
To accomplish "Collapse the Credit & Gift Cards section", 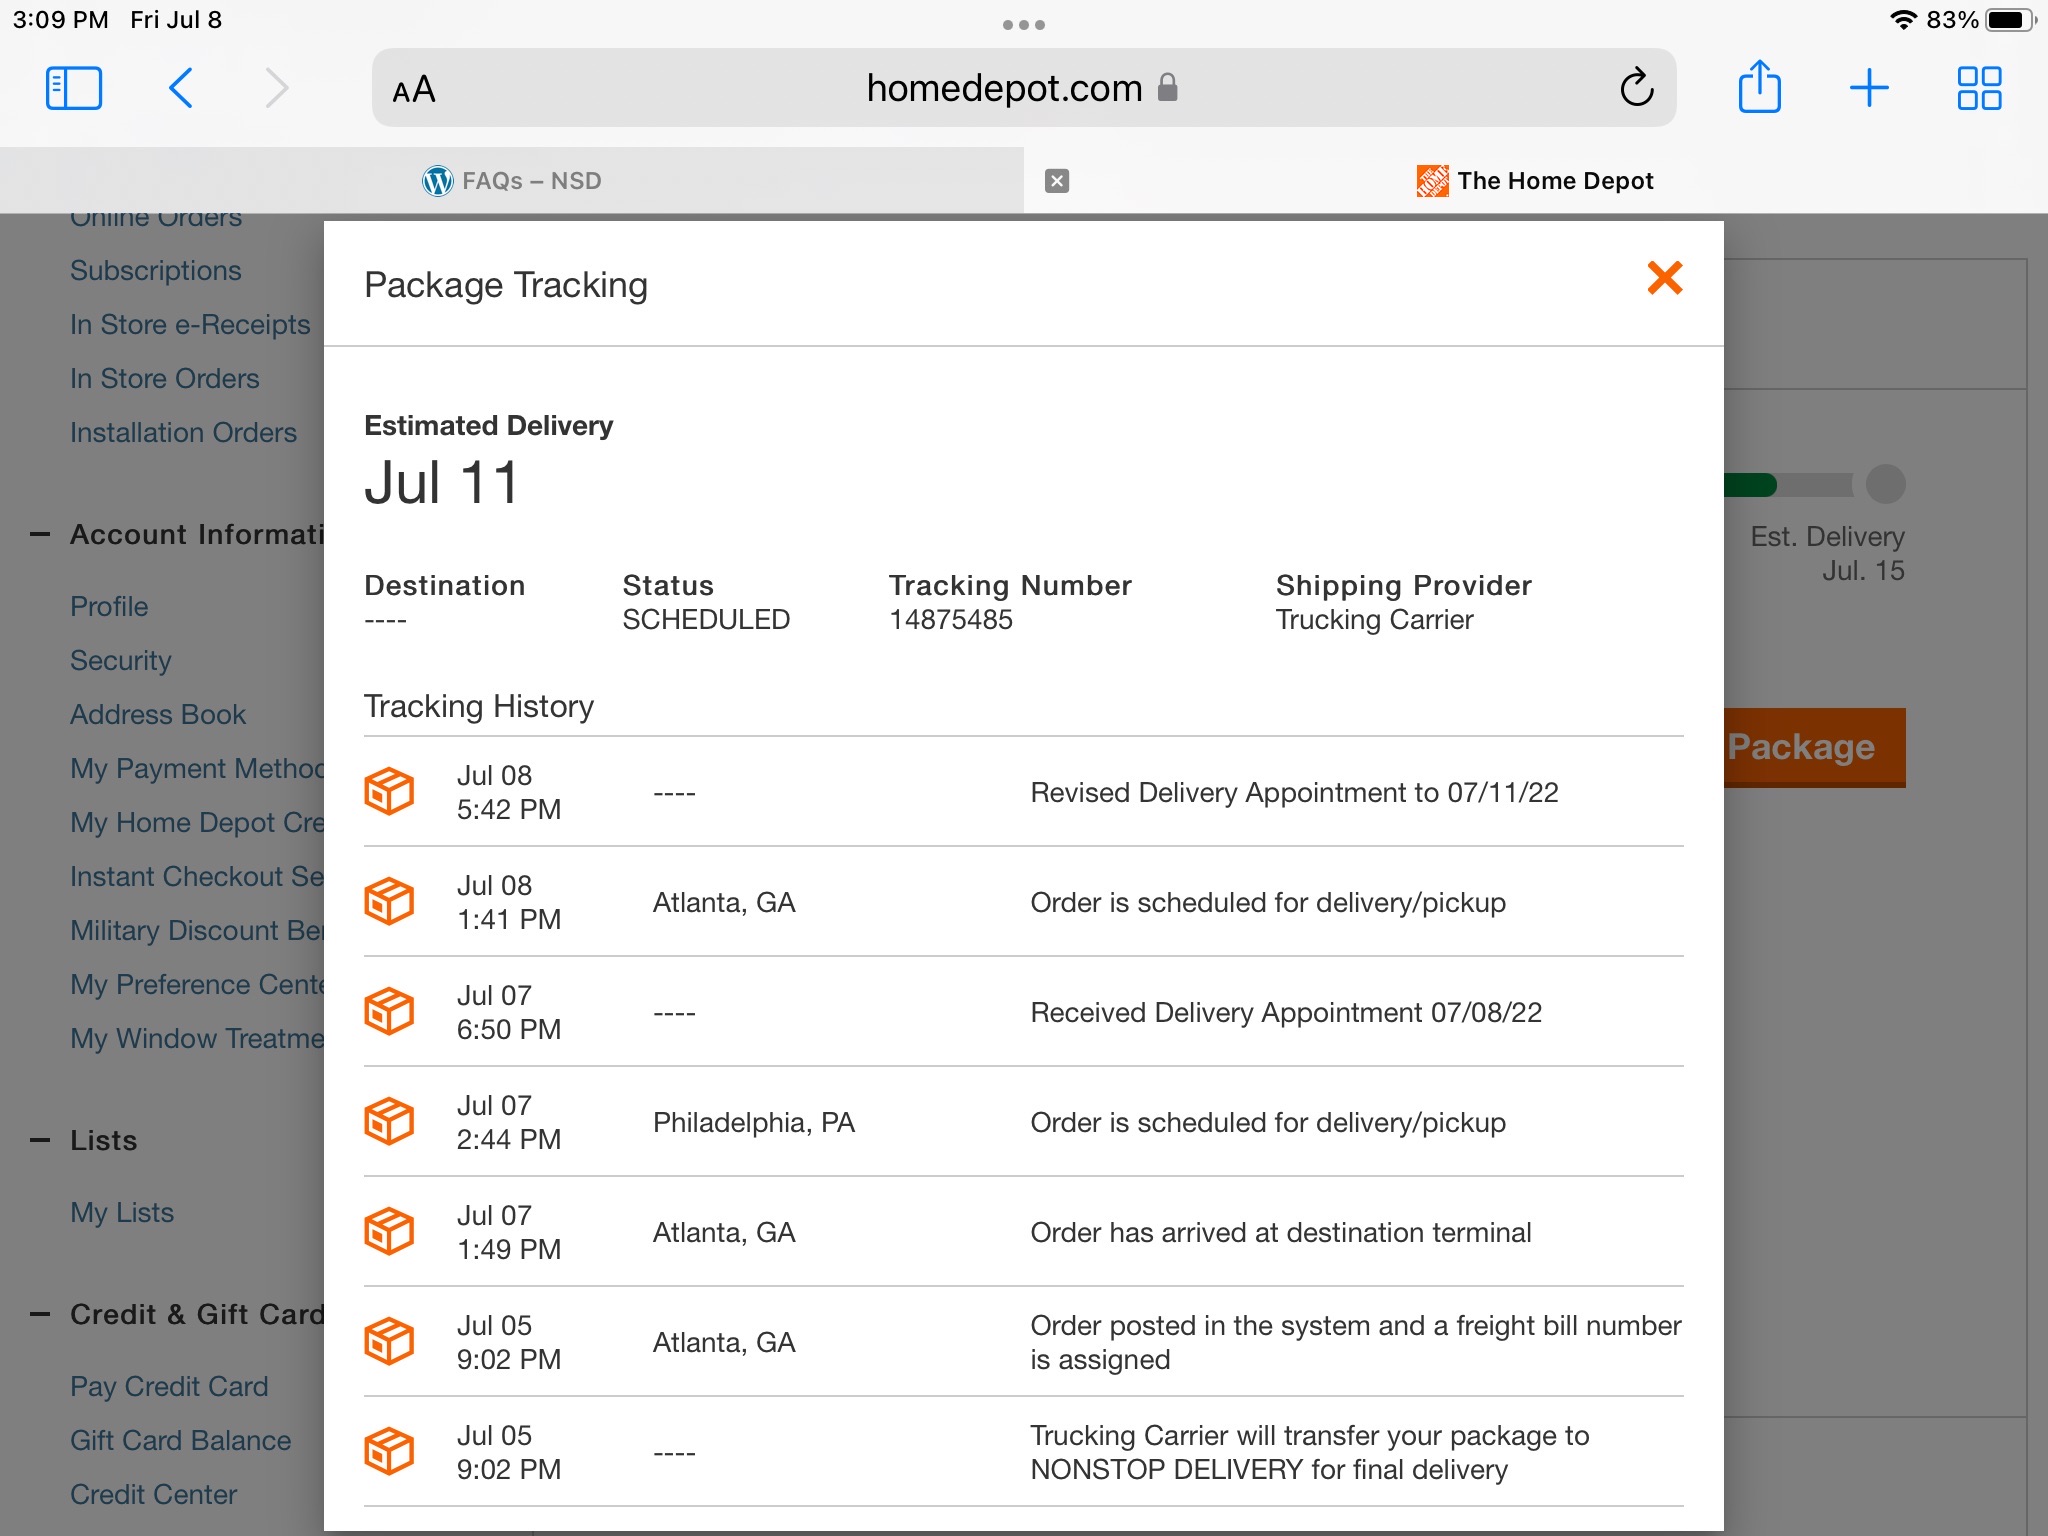I will [x=40, y=1314].
